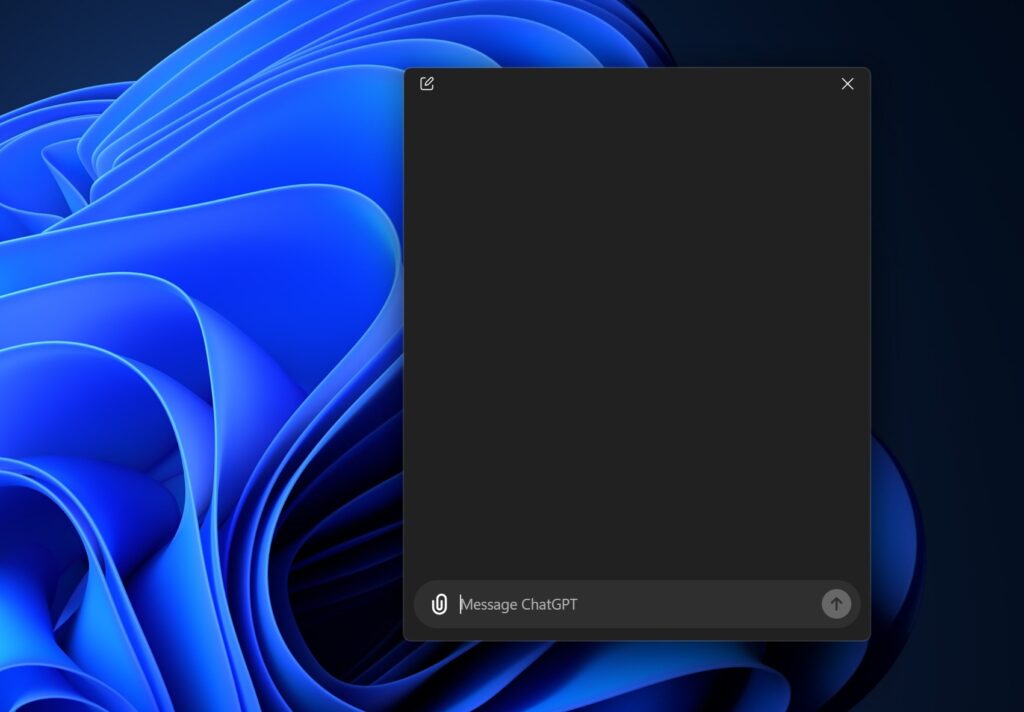Close the ChatGPT companion window
The width and height of the screenshot is (1024, 712).
847,84
